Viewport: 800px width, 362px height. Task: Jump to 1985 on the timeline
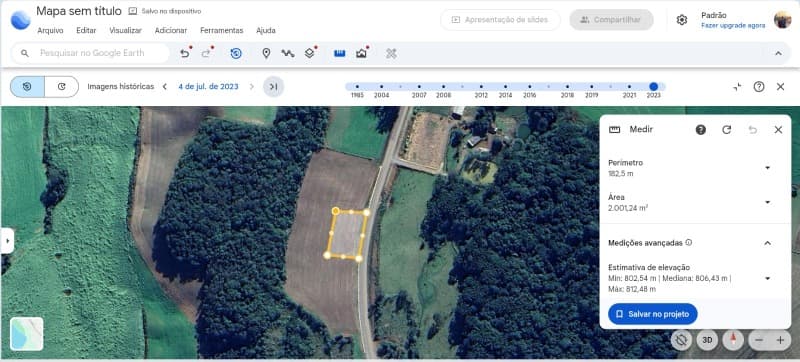pyautogui.click(x=357, y=87)
